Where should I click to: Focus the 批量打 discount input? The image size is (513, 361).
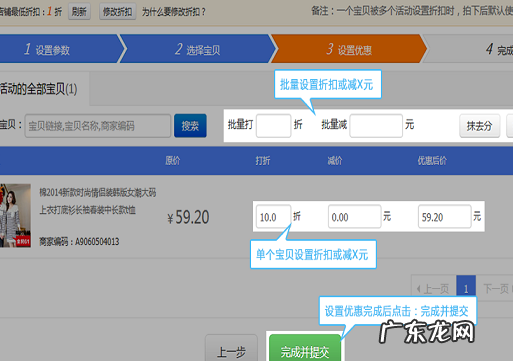point(273,126)
